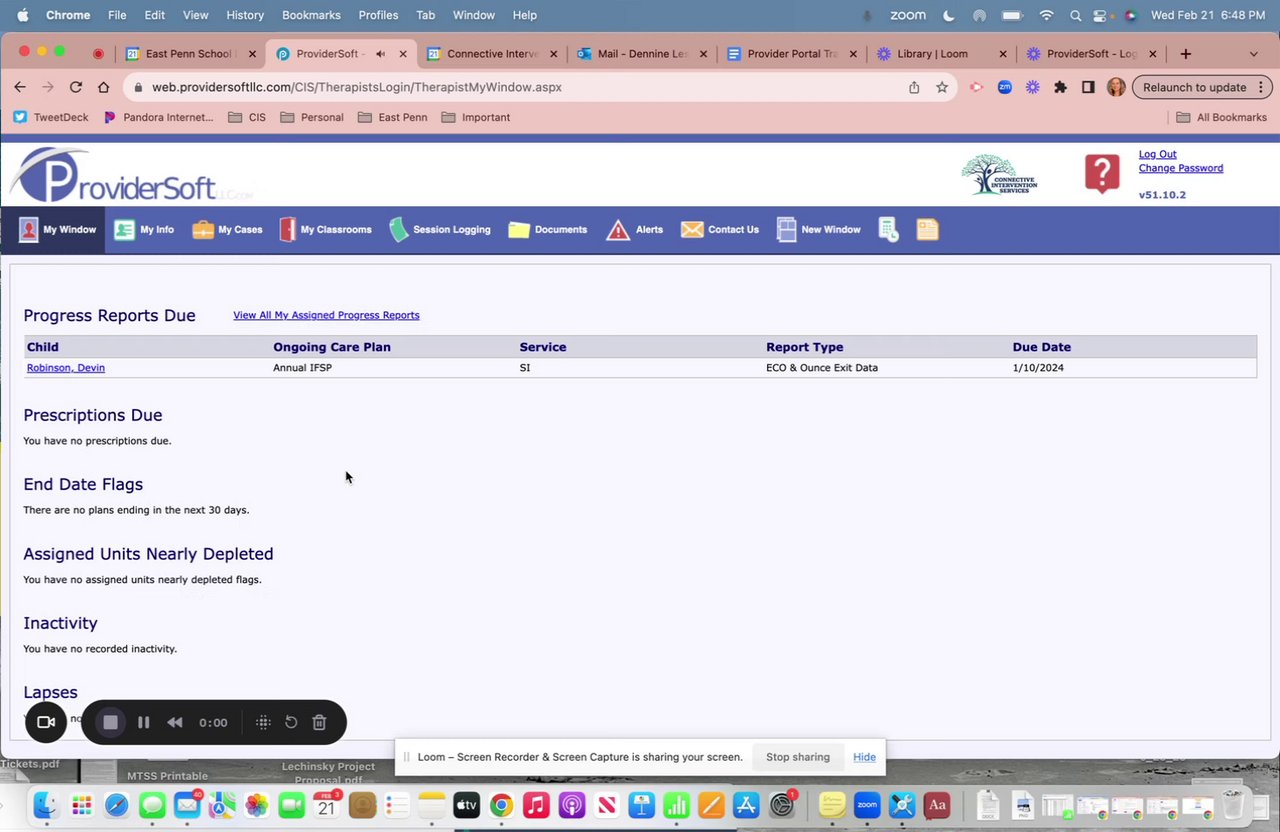Click the Loom drag-handle grid icon
Viewport: 1280px width, 832px height.
point(263,722)
